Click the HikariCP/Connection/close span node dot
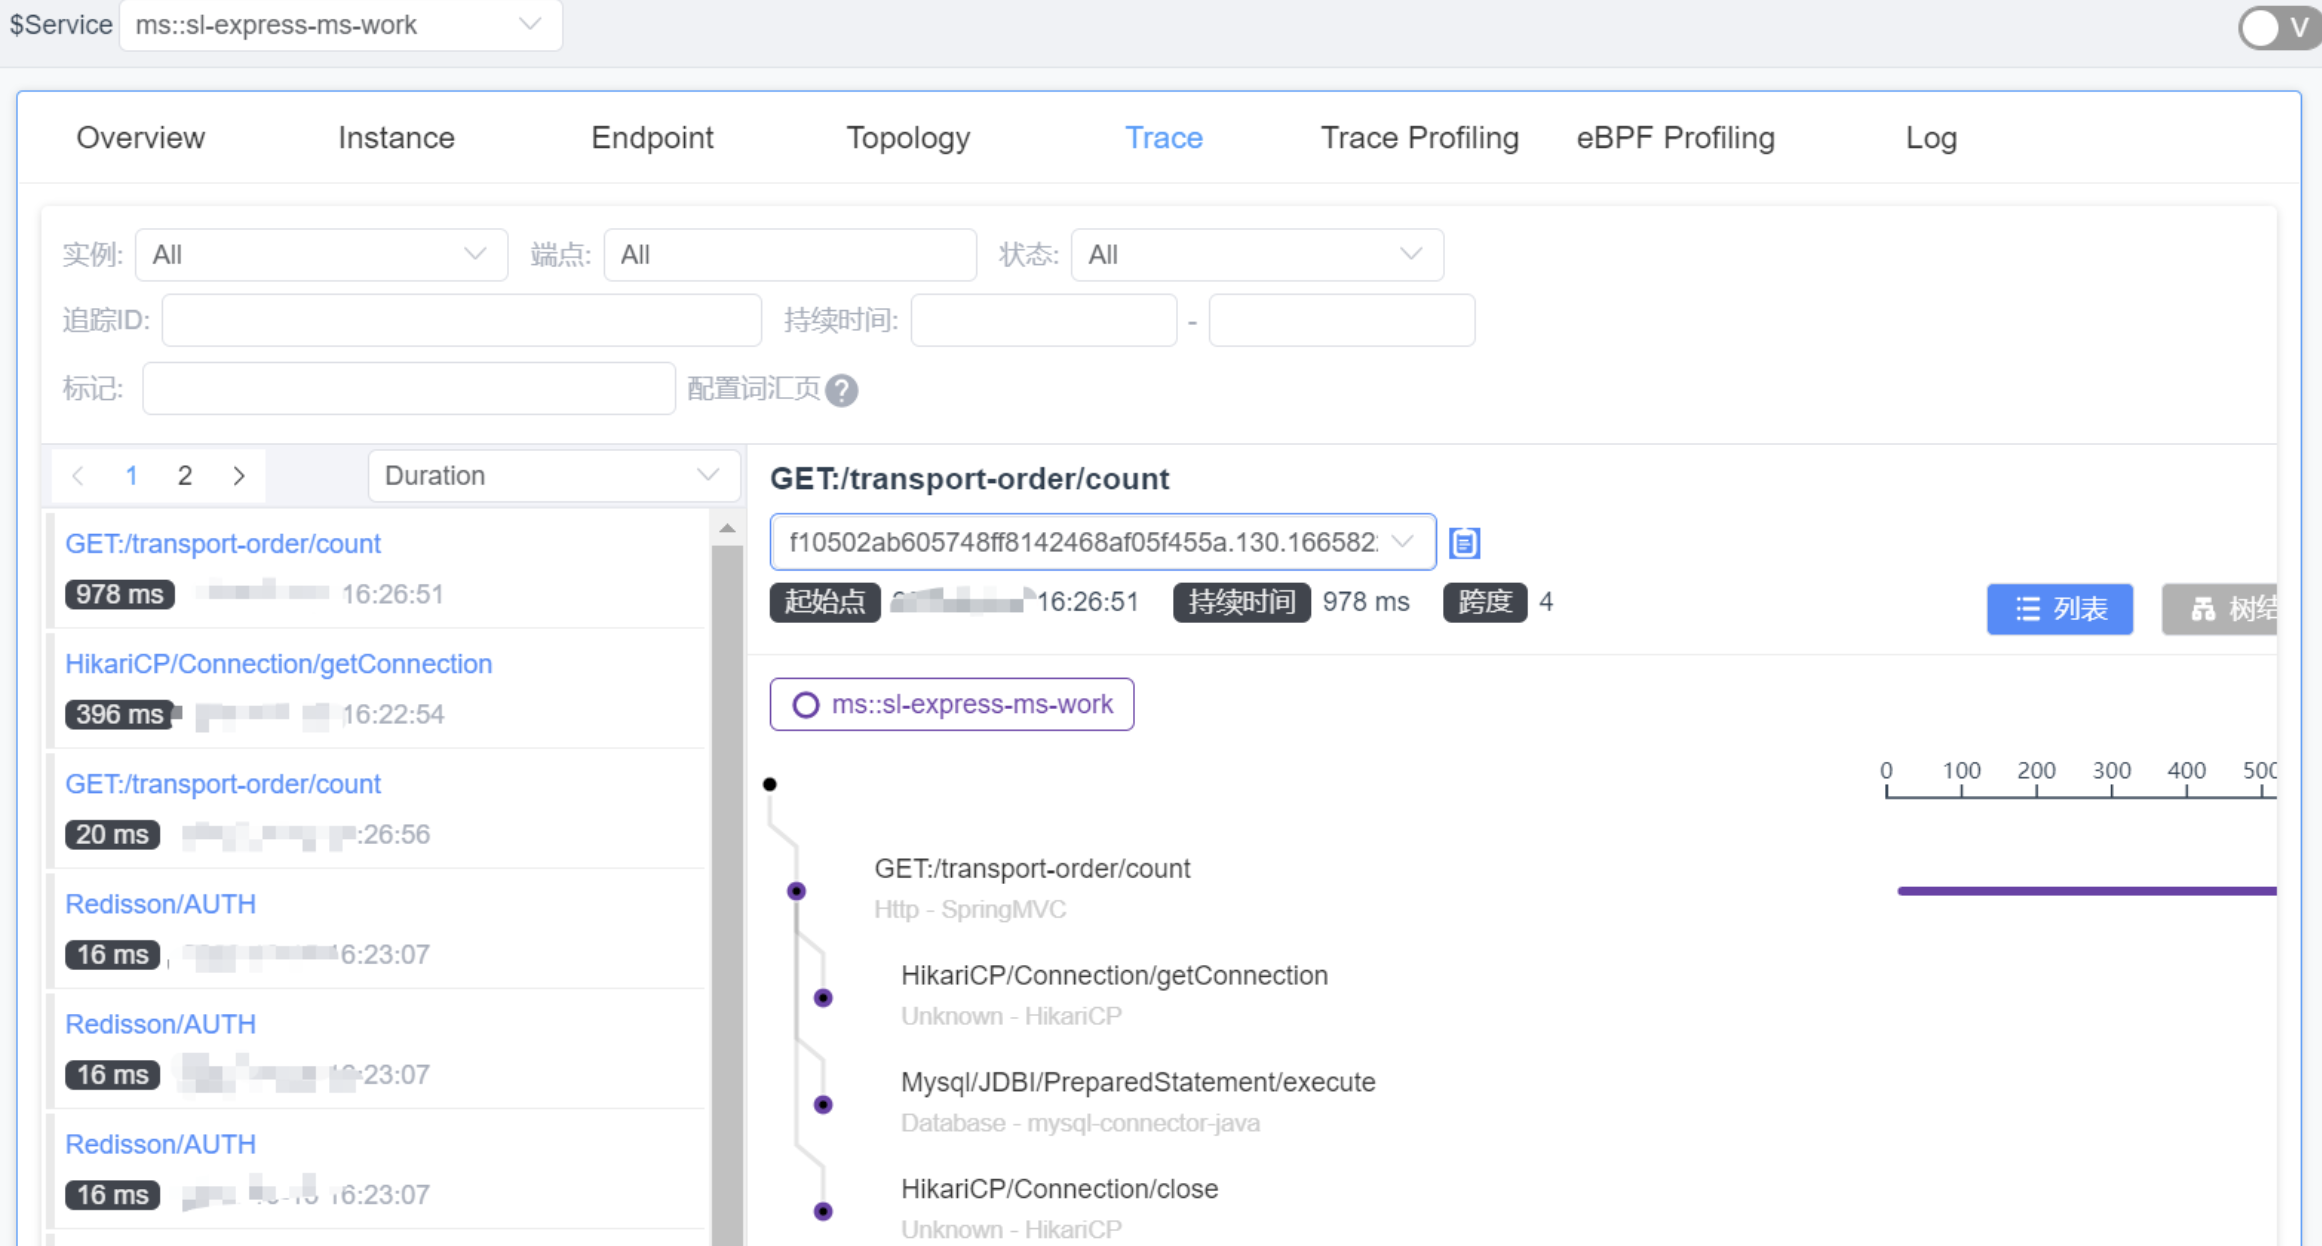The height and width of the screenshot is (1246, 2322). (x=823, y=1212)
